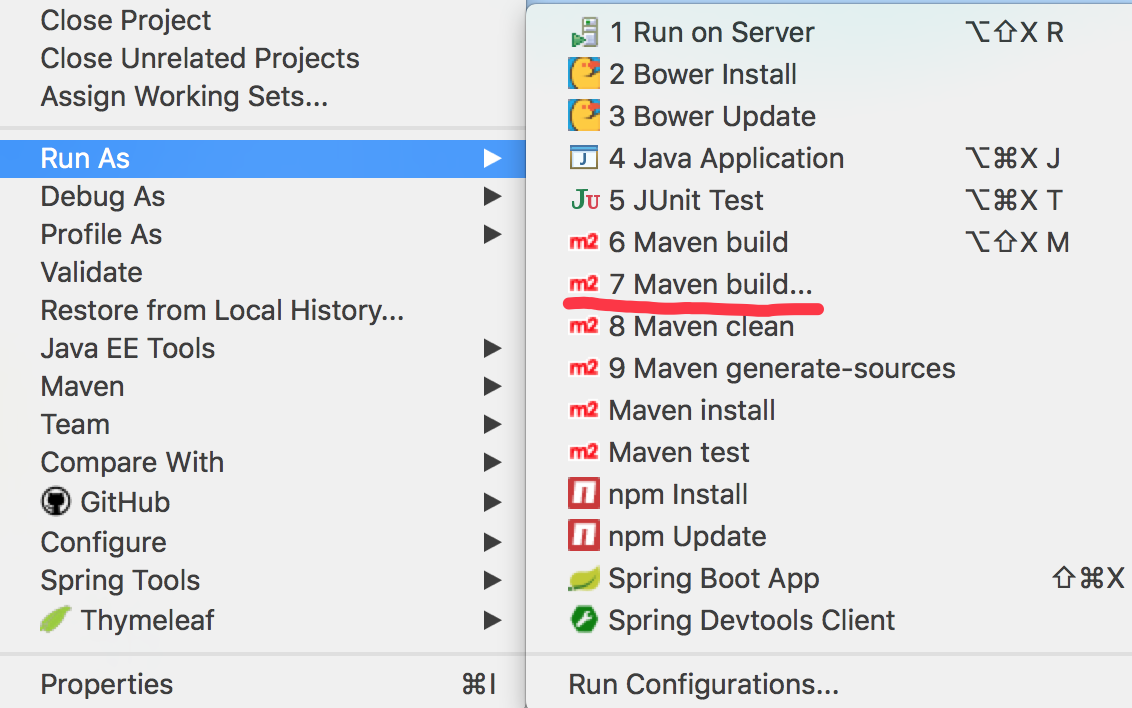Click the JUnit Test icon
This screenshot has height=708, width=1132.
coord(585,200)
